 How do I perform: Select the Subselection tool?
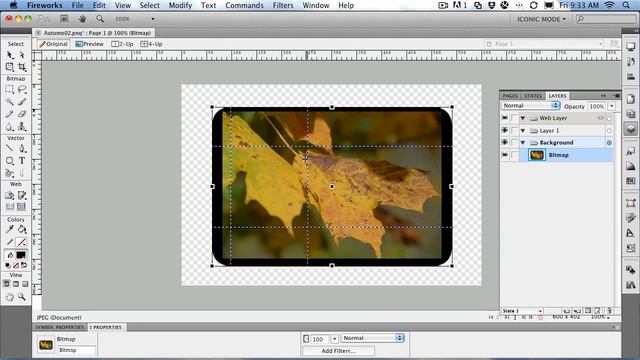[22, 55]
